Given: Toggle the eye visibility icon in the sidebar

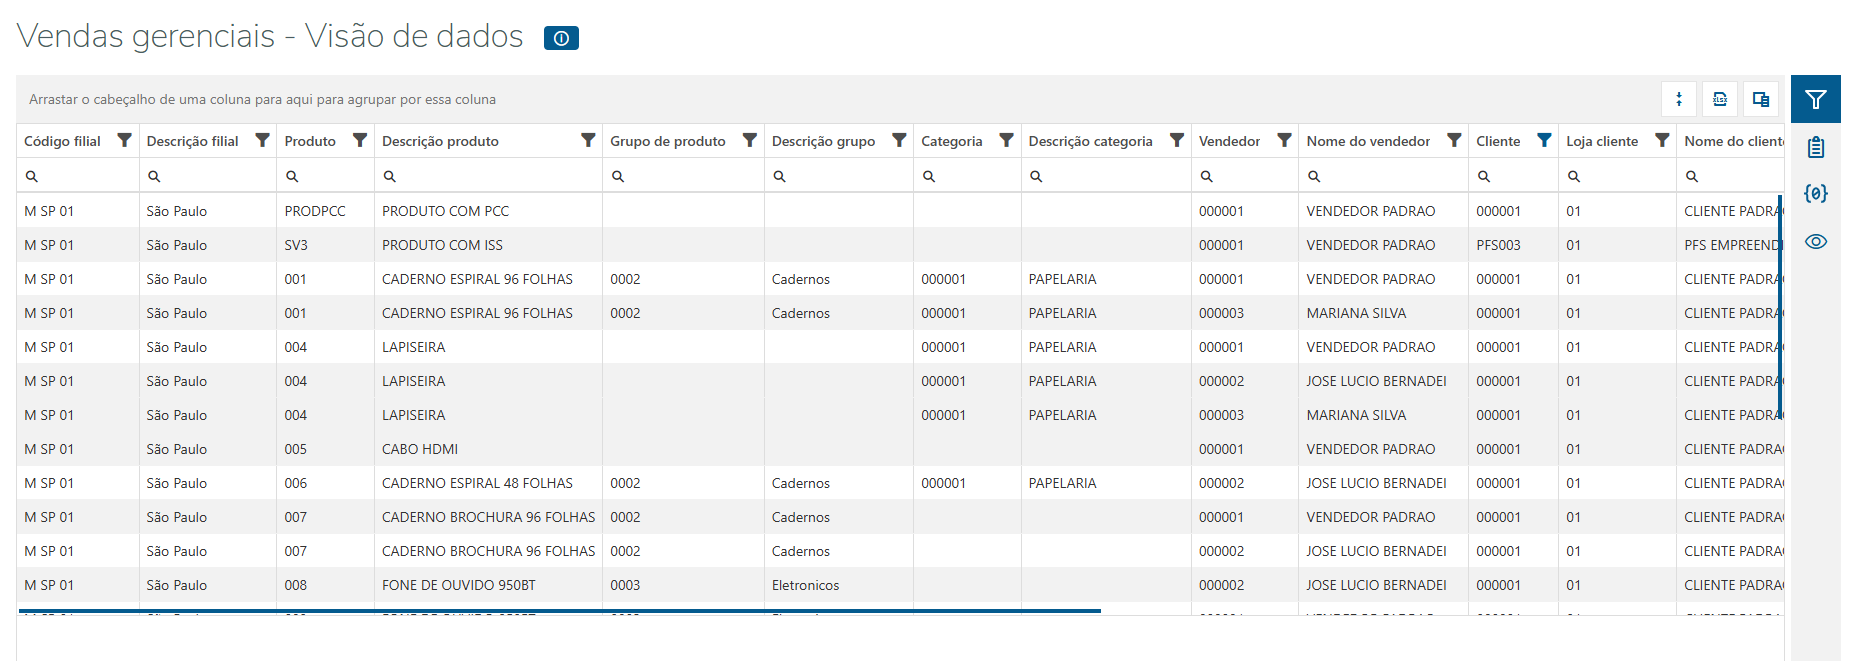Looking at the screenshot, I should click(x=1815, y=241).
